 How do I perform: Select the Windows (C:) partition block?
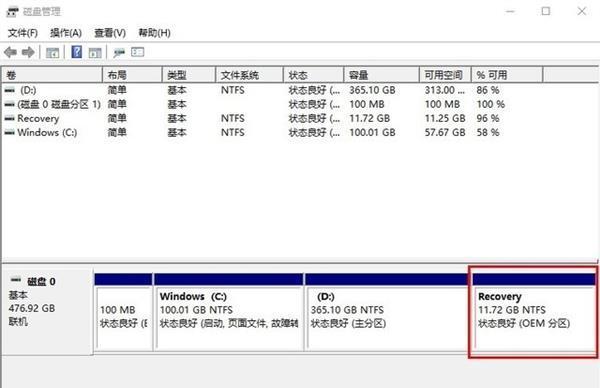pyautogui.click(x=229, y=312)
